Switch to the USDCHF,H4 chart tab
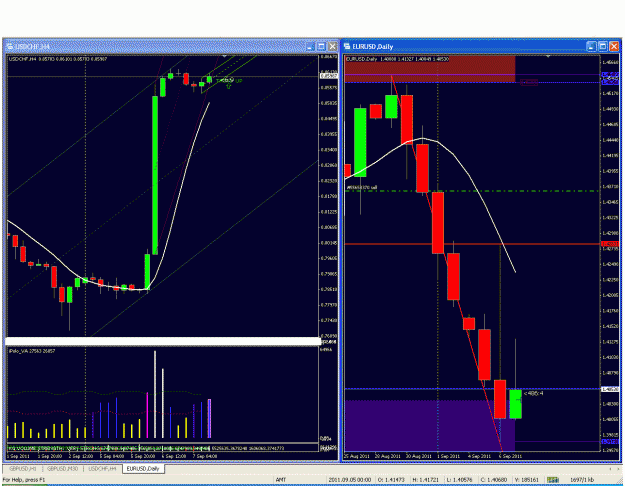The image size is (625, 486). point(102,469)
